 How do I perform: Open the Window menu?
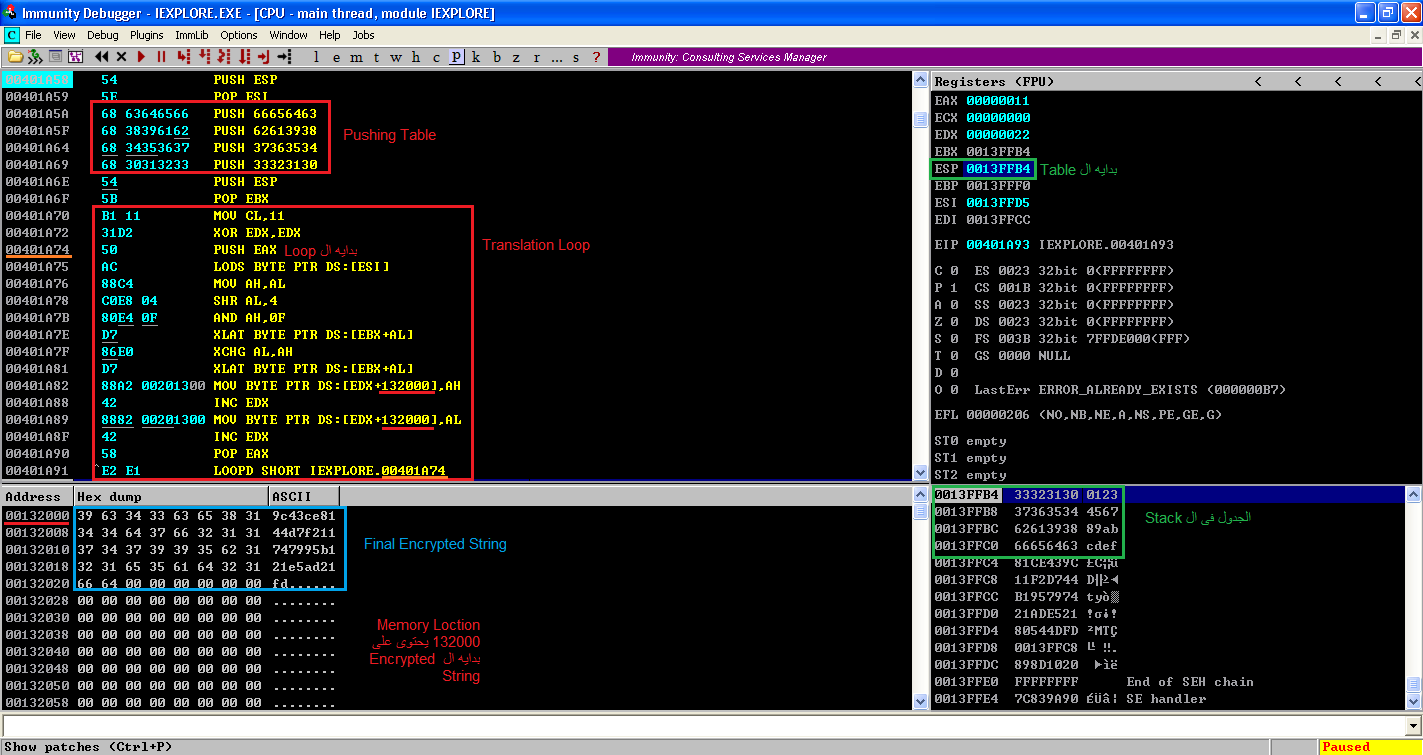click(288, 35)
